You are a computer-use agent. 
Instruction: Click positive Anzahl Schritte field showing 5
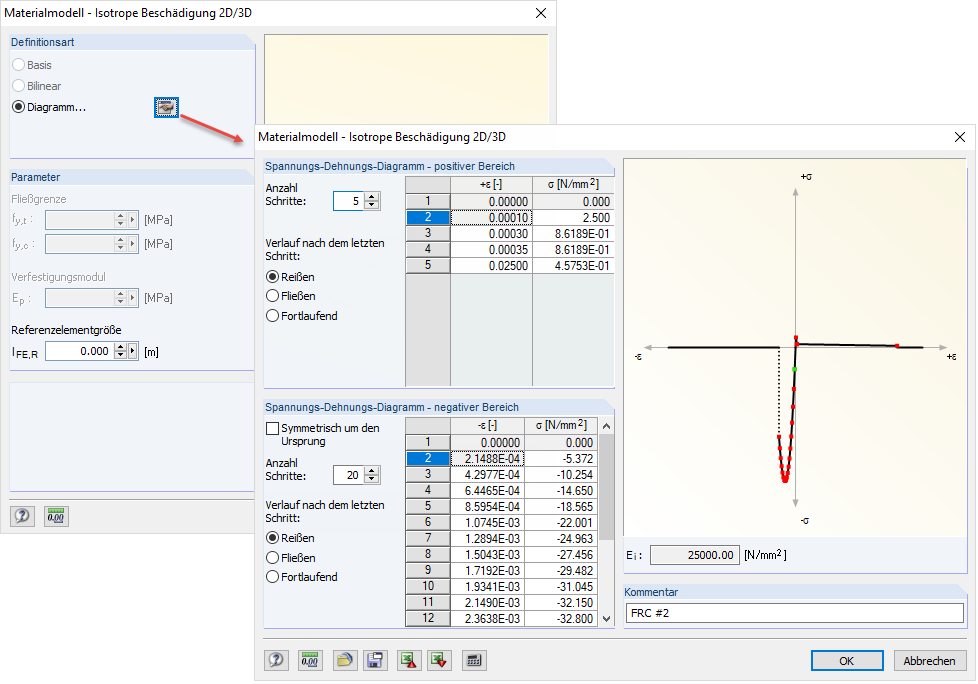click(x=349, y=201)
